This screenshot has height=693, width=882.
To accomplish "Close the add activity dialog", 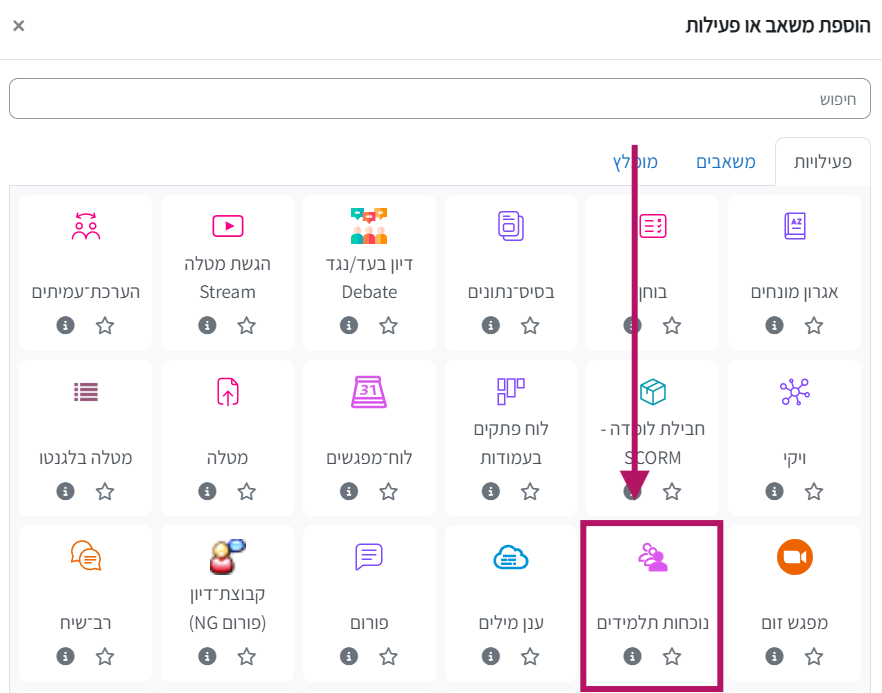I will click(19, 26).
